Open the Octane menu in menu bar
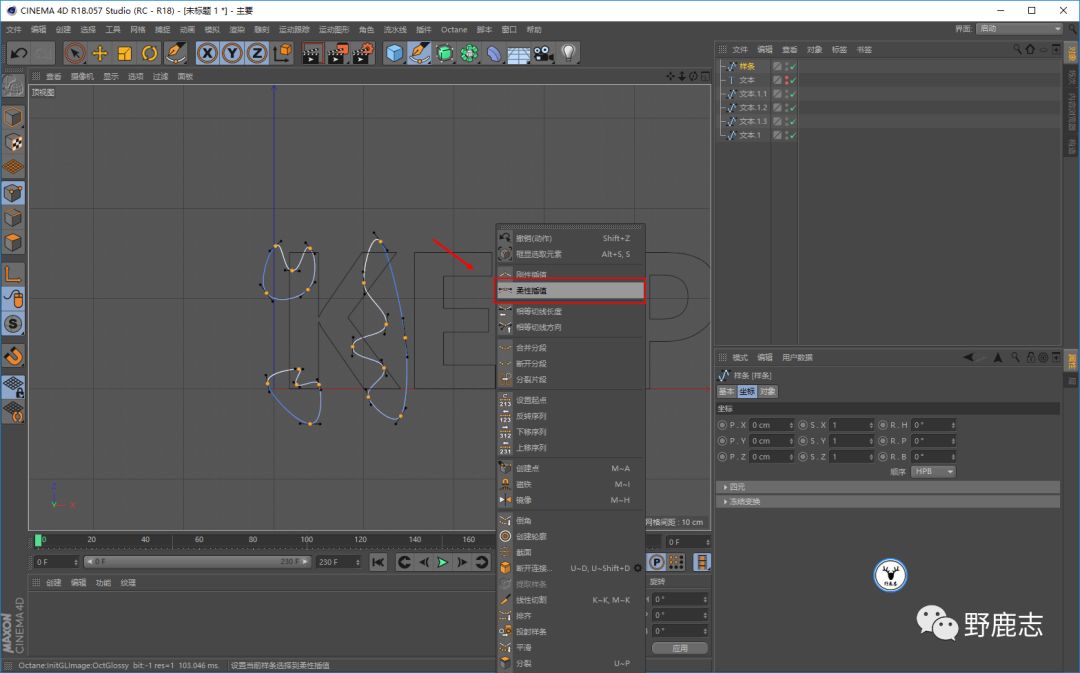The height and width of the screenshot is (673, 1080). tap(454, 30)
